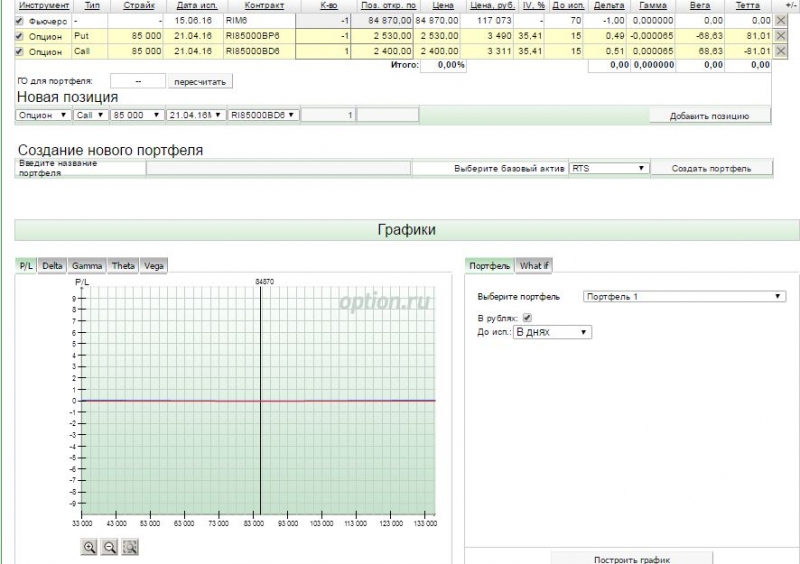
Task: Reset chart zoom with the rightmost magnifier icon
Action: [130, 547]
